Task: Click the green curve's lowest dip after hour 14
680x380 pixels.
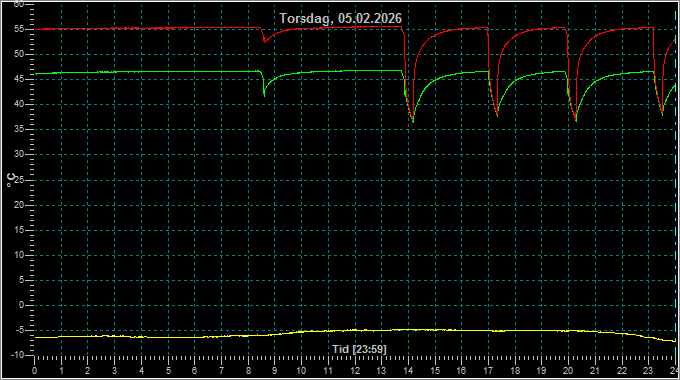Action: click(413, 122)
